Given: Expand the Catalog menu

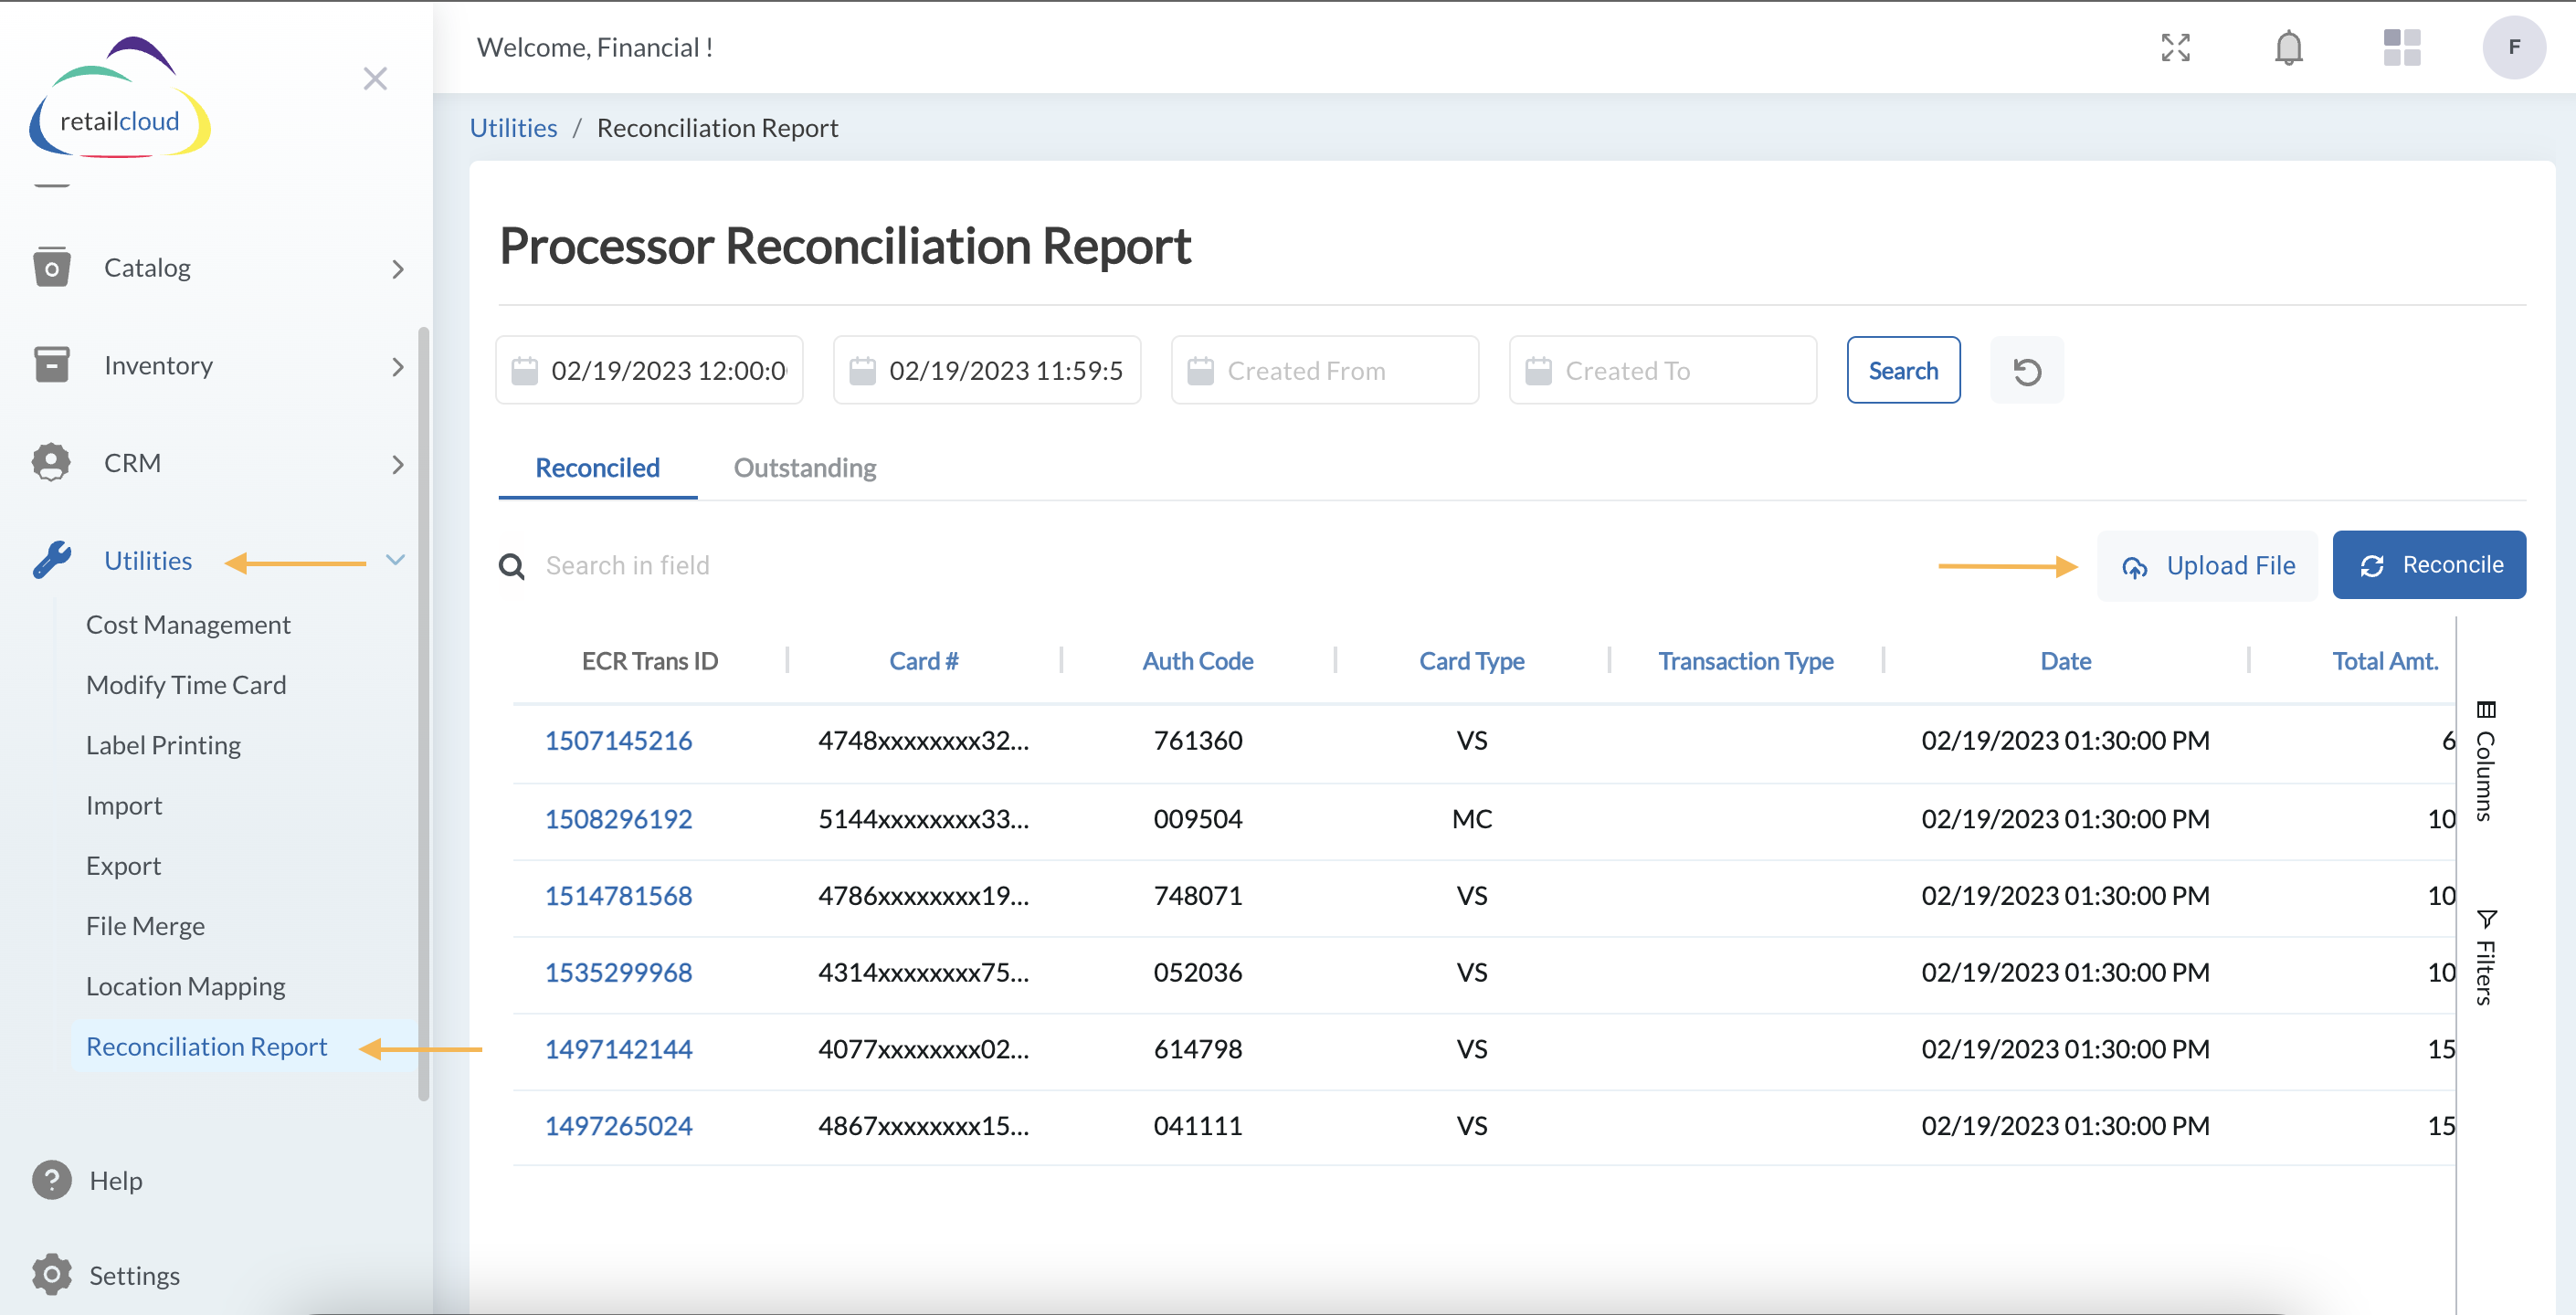Looking at the screenshot, I should coord(147,267).
